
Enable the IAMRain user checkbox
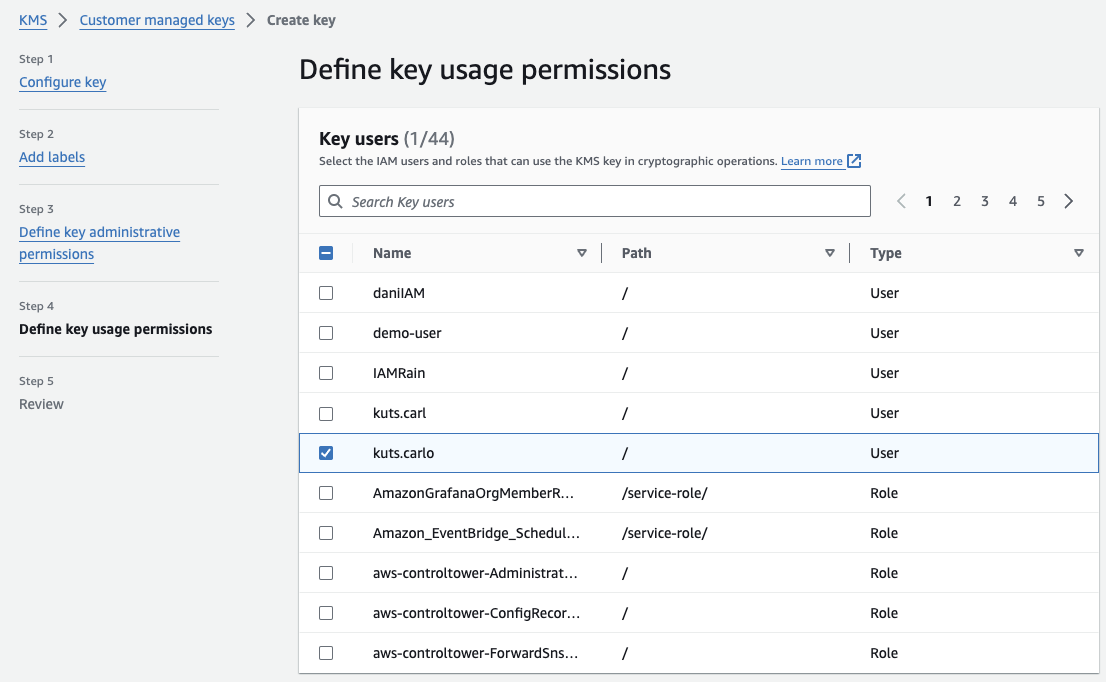point(326,373)
